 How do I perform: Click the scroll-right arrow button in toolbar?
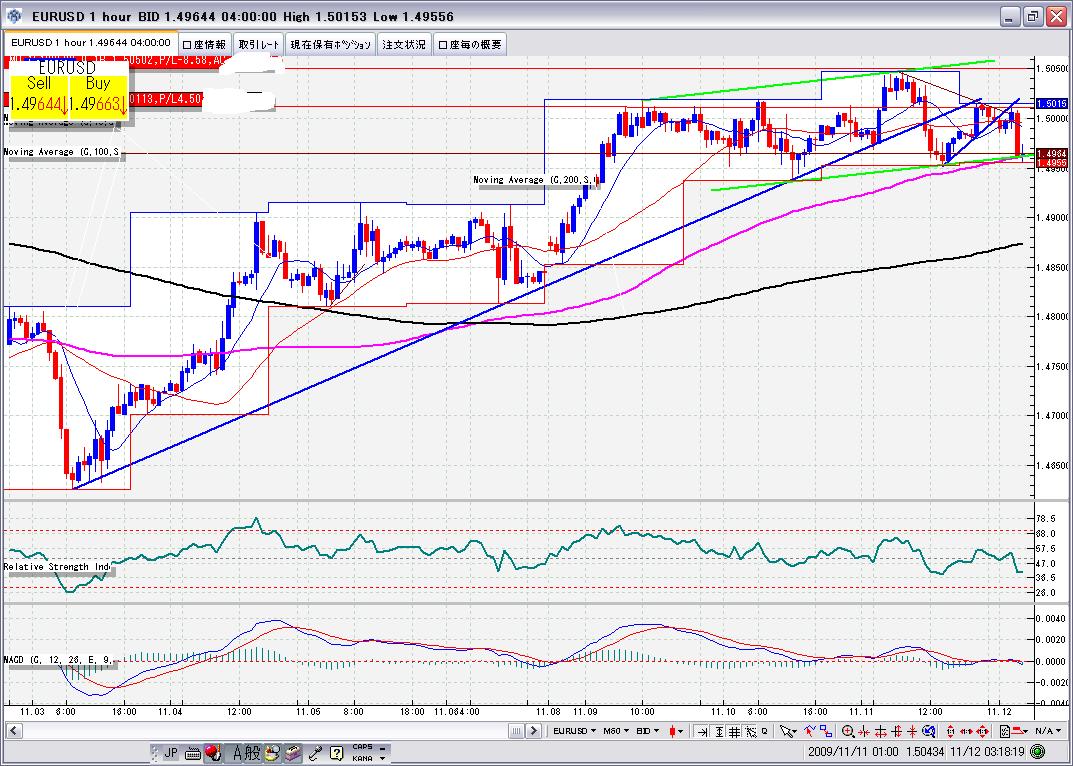[x=534, y=731]
